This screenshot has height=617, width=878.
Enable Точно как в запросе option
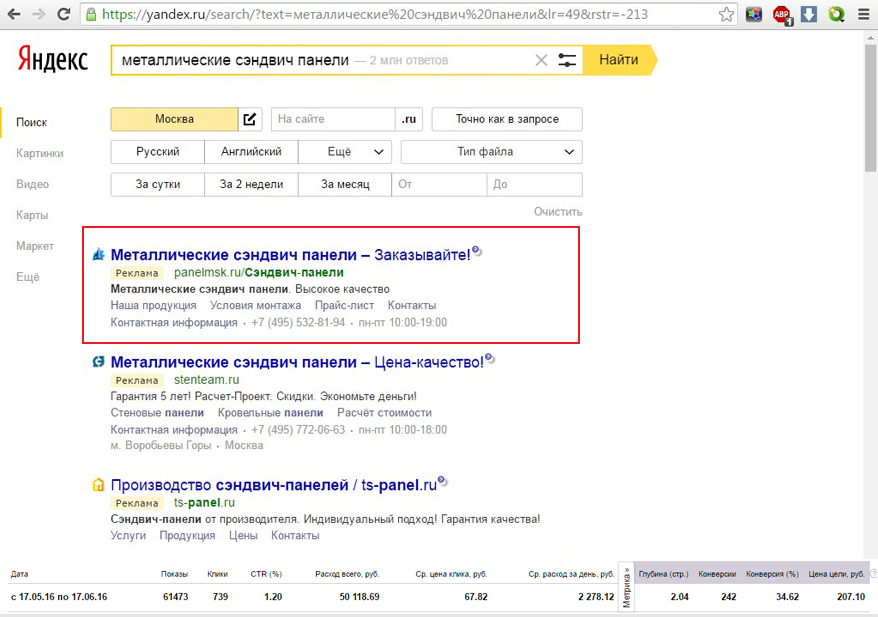(507, 119)
